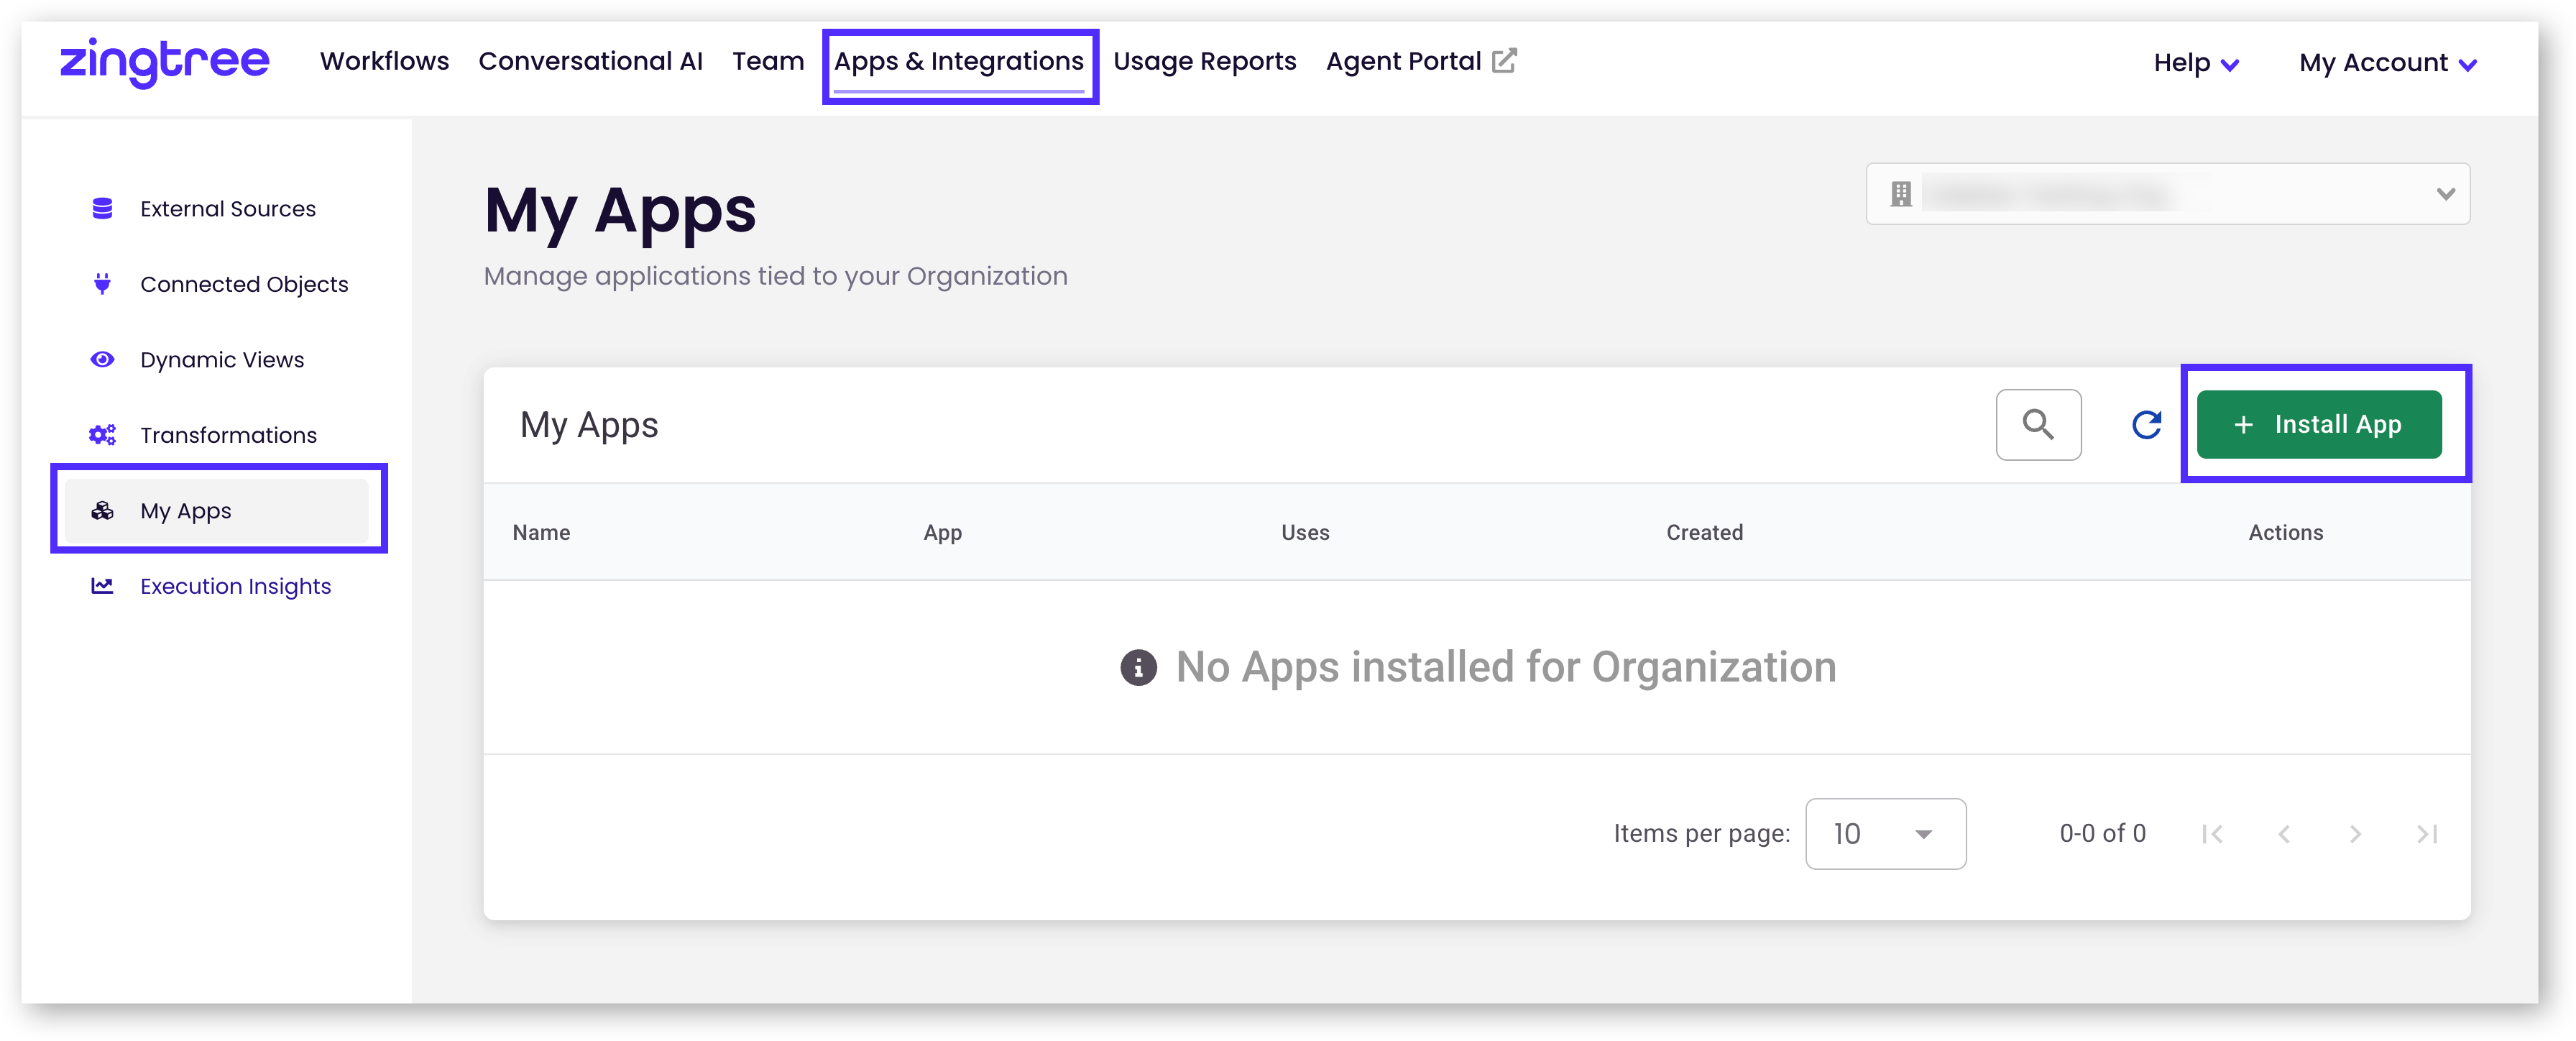The height and width of the screenshot is (1041, 2576).
Task: Sort by the Created column header
Action: 1704,533
